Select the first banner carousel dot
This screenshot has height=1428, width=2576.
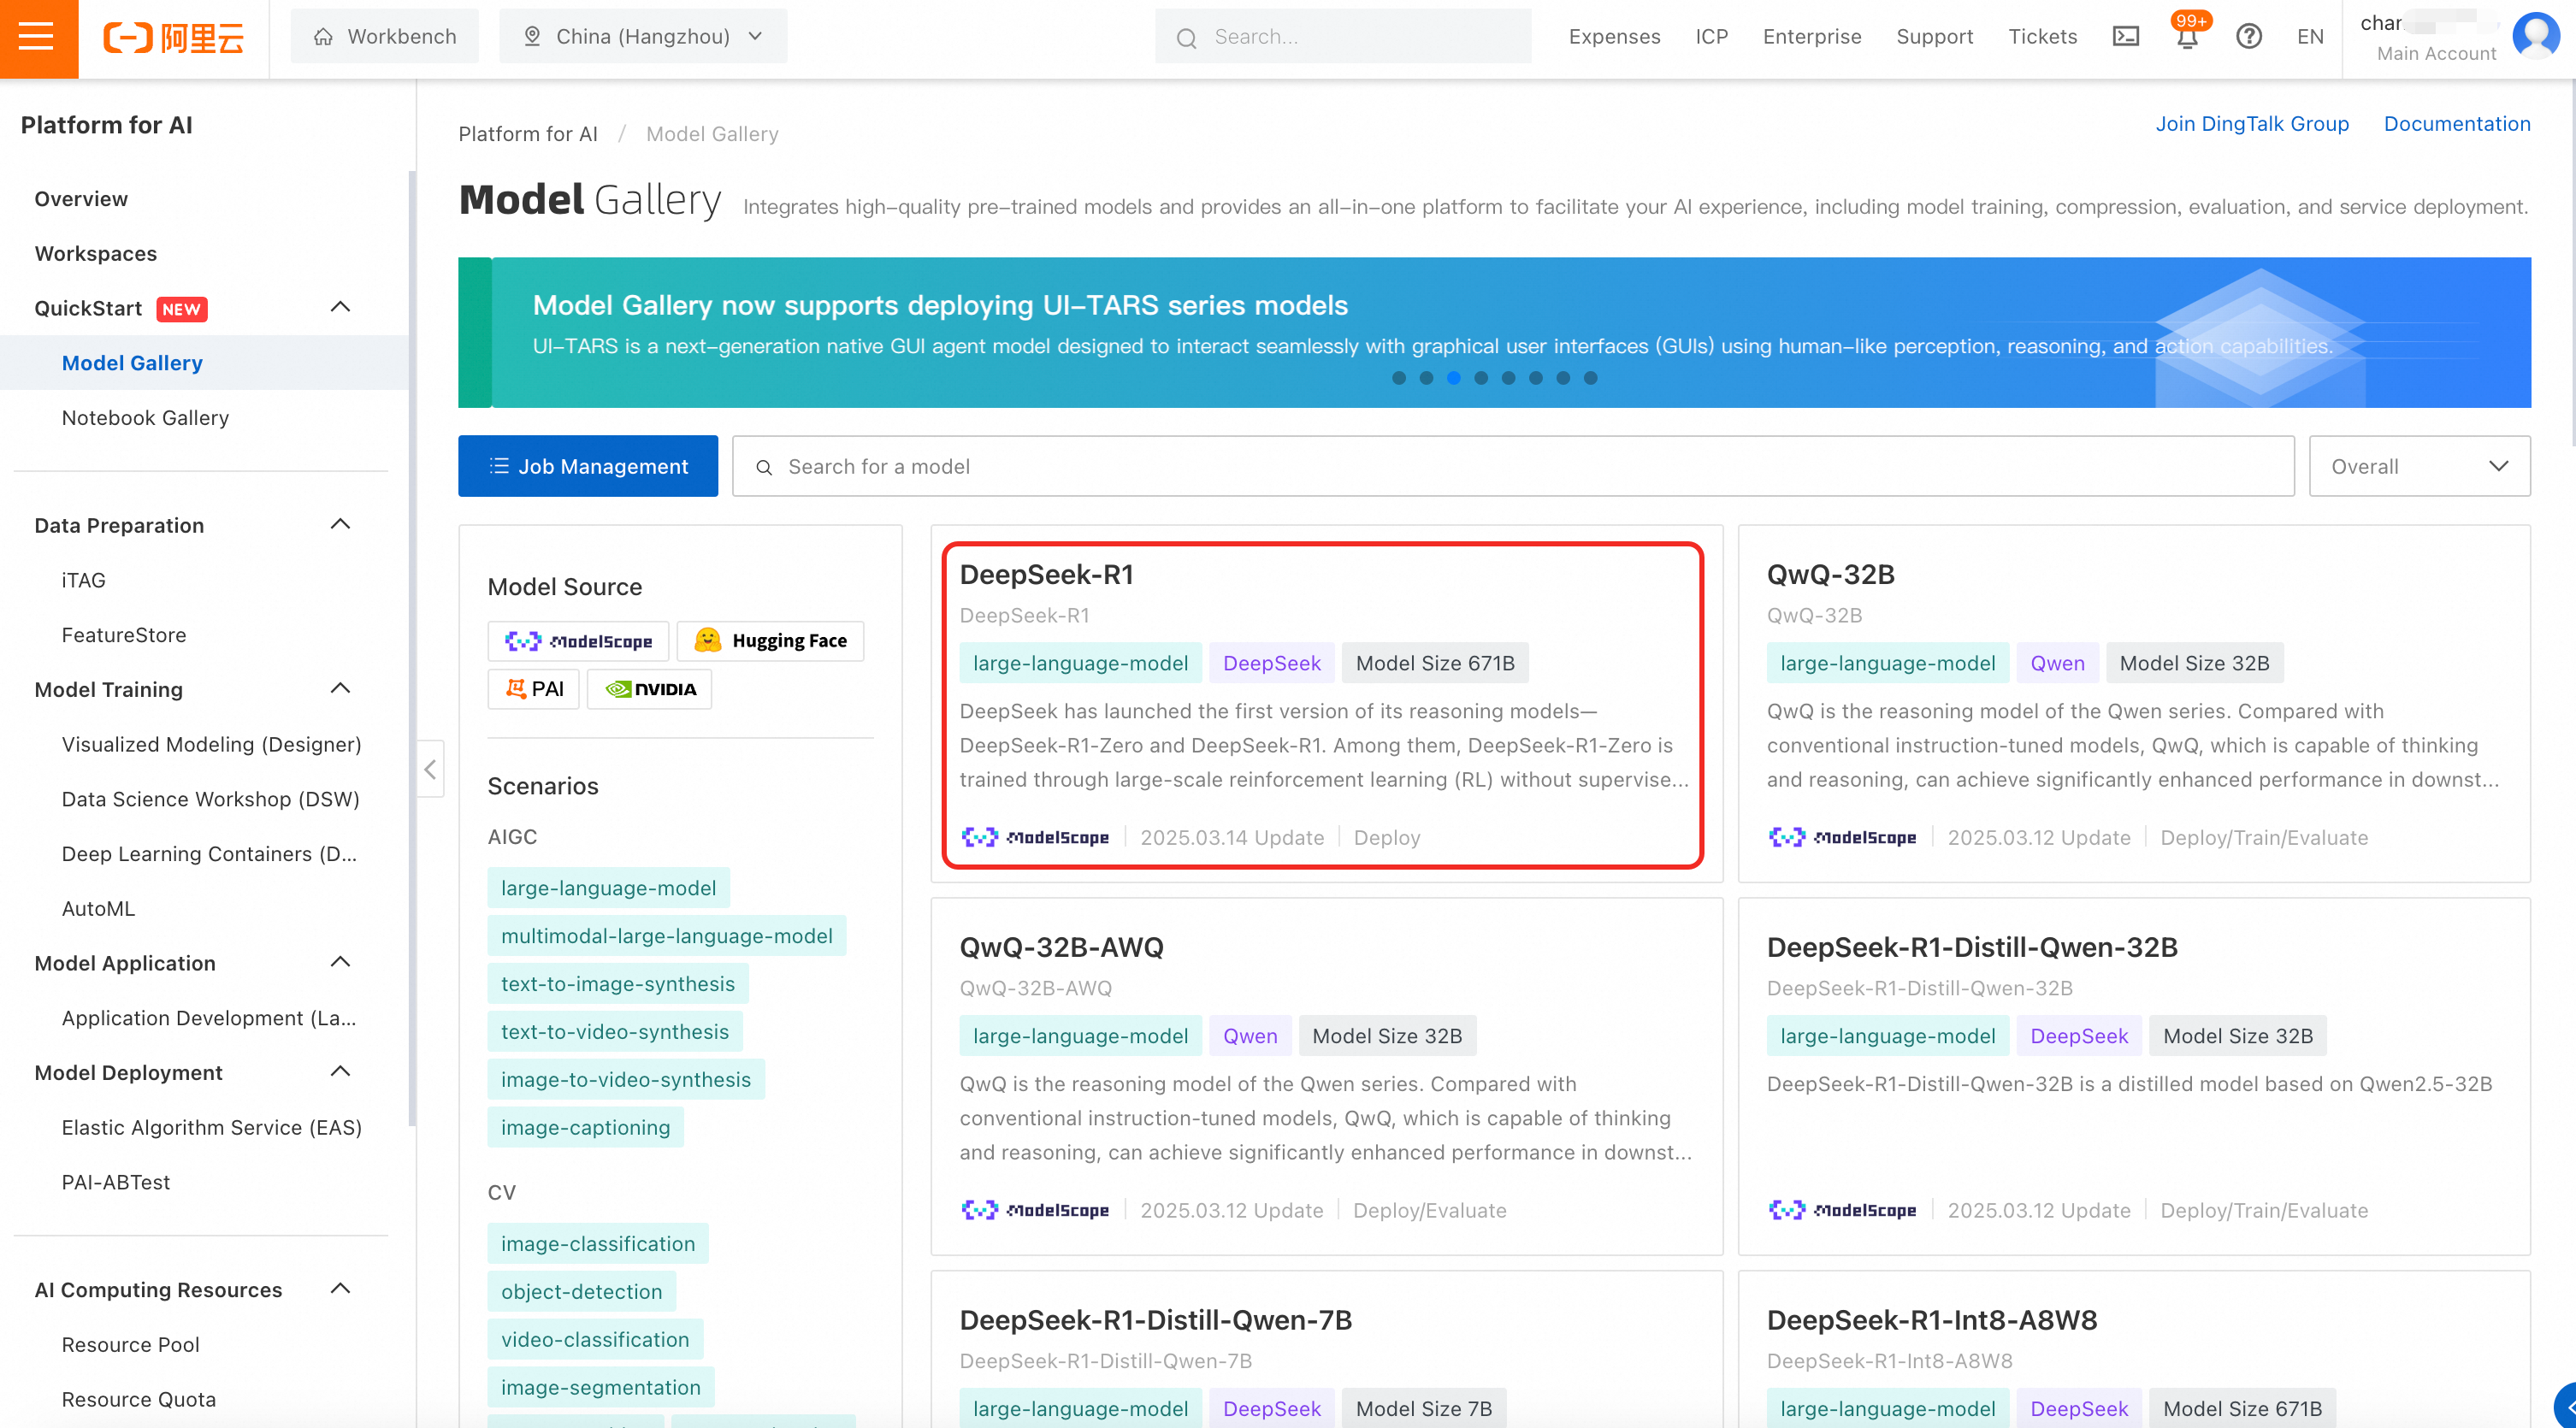[1399, 378]
